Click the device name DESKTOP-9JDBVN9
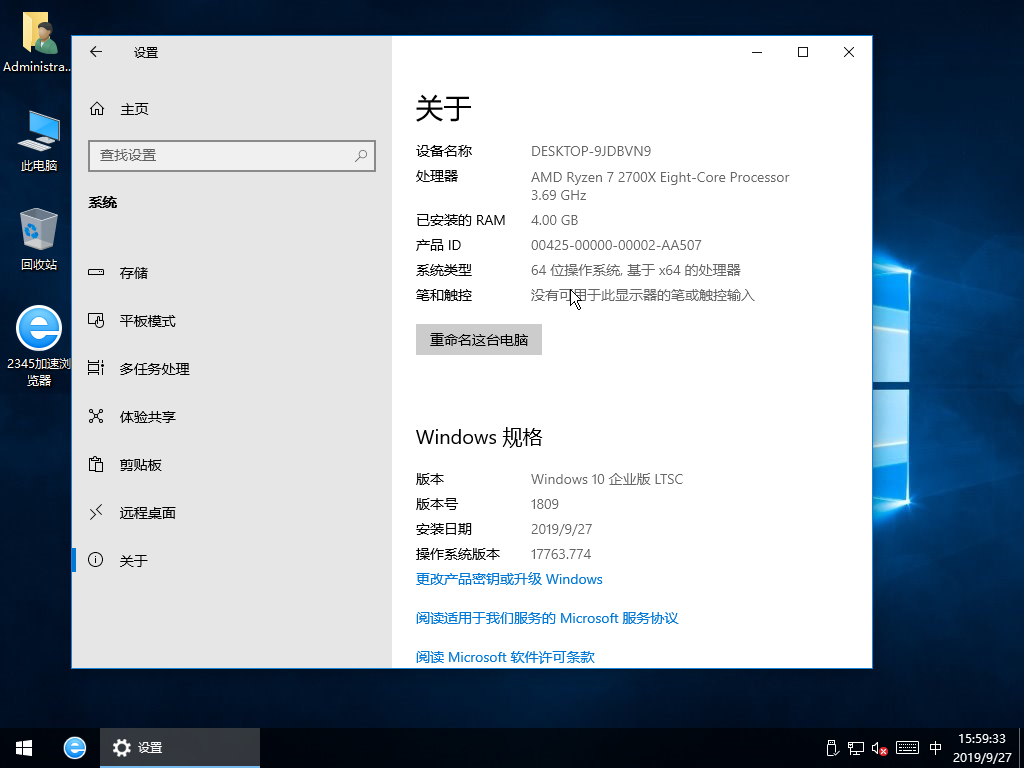This screenshot has height=768, width=1024. pos(590,152)
